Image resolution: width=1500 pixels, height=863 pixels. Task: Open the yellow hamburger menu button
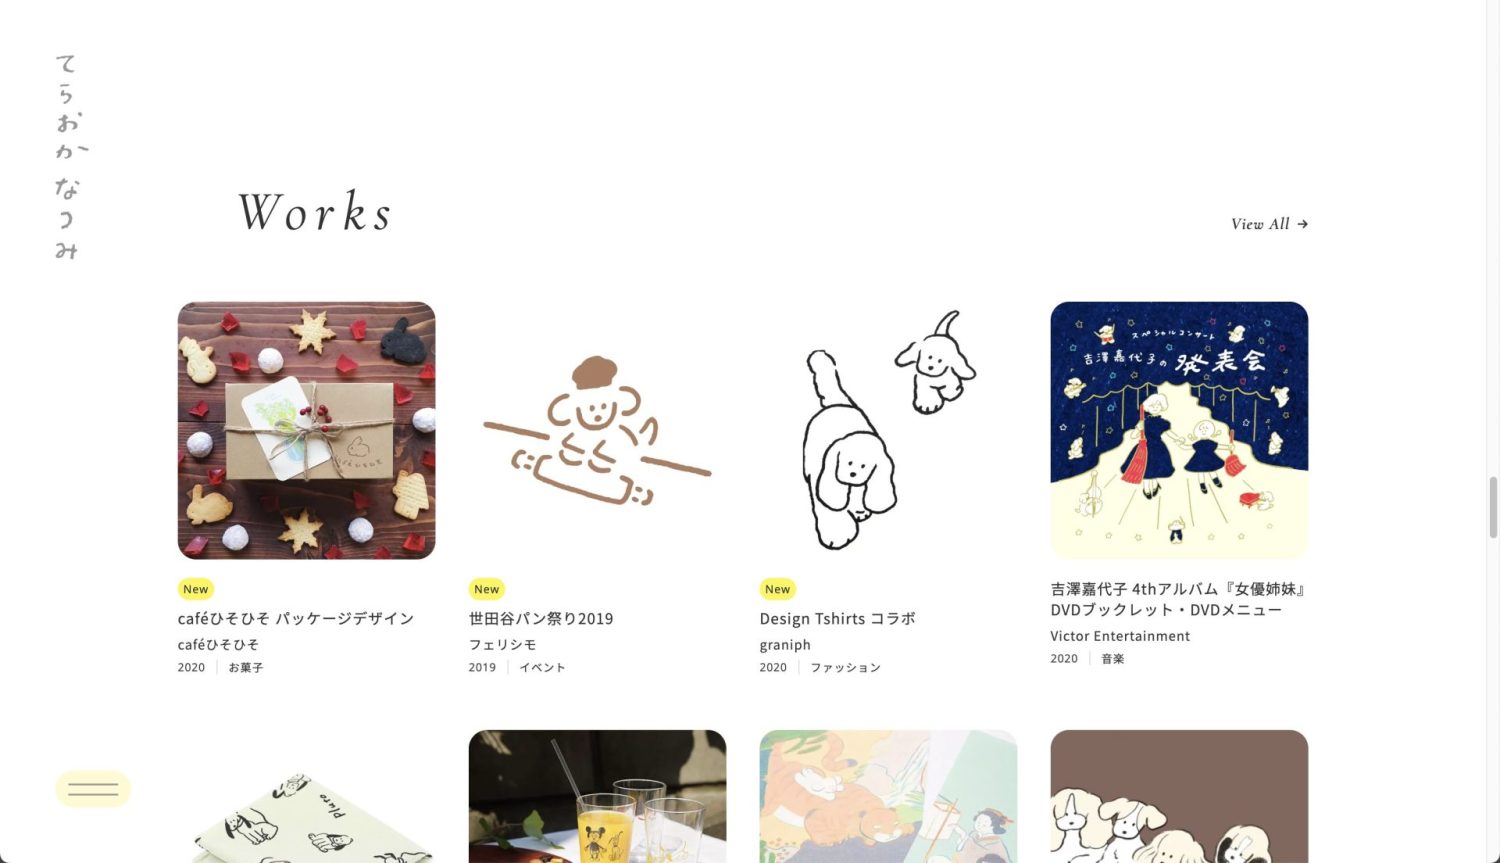click(93, 789)
